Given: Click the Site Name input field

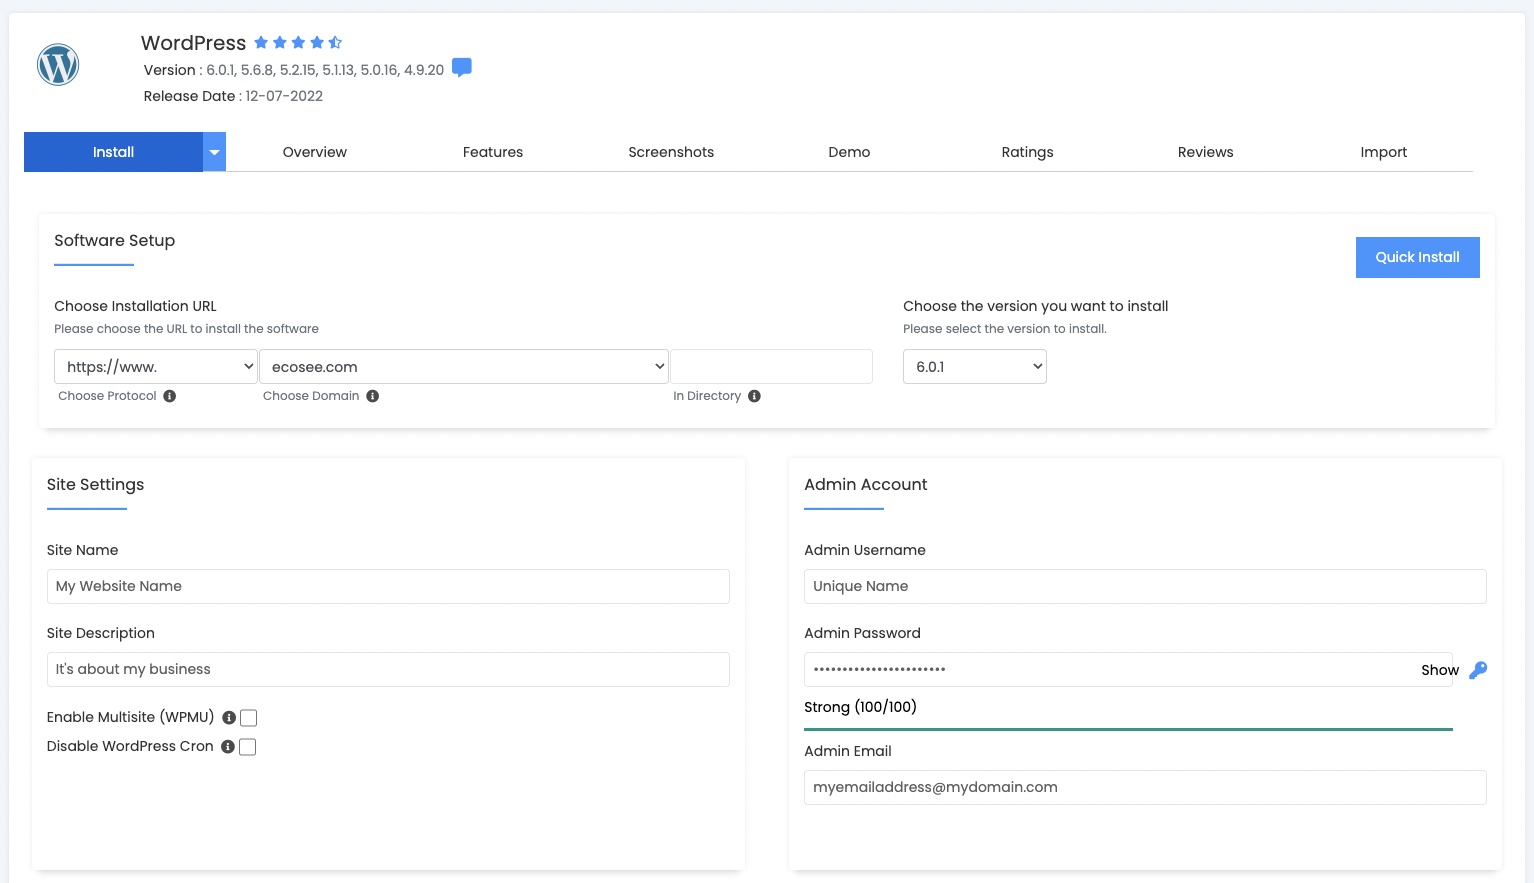Looking at the screenshot, I should click(x=388, y=586).
